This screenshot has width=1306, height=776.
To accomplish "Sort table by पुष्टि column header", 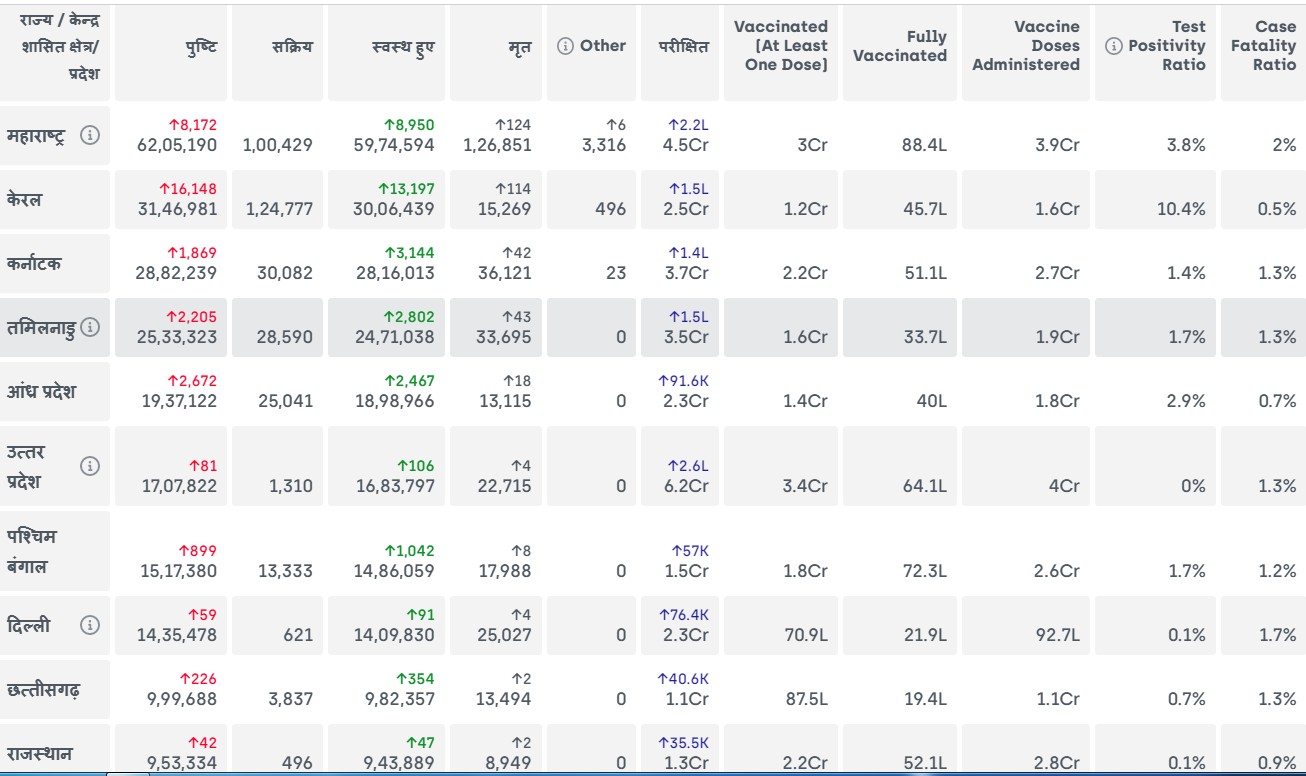I will tap(201, 47).
